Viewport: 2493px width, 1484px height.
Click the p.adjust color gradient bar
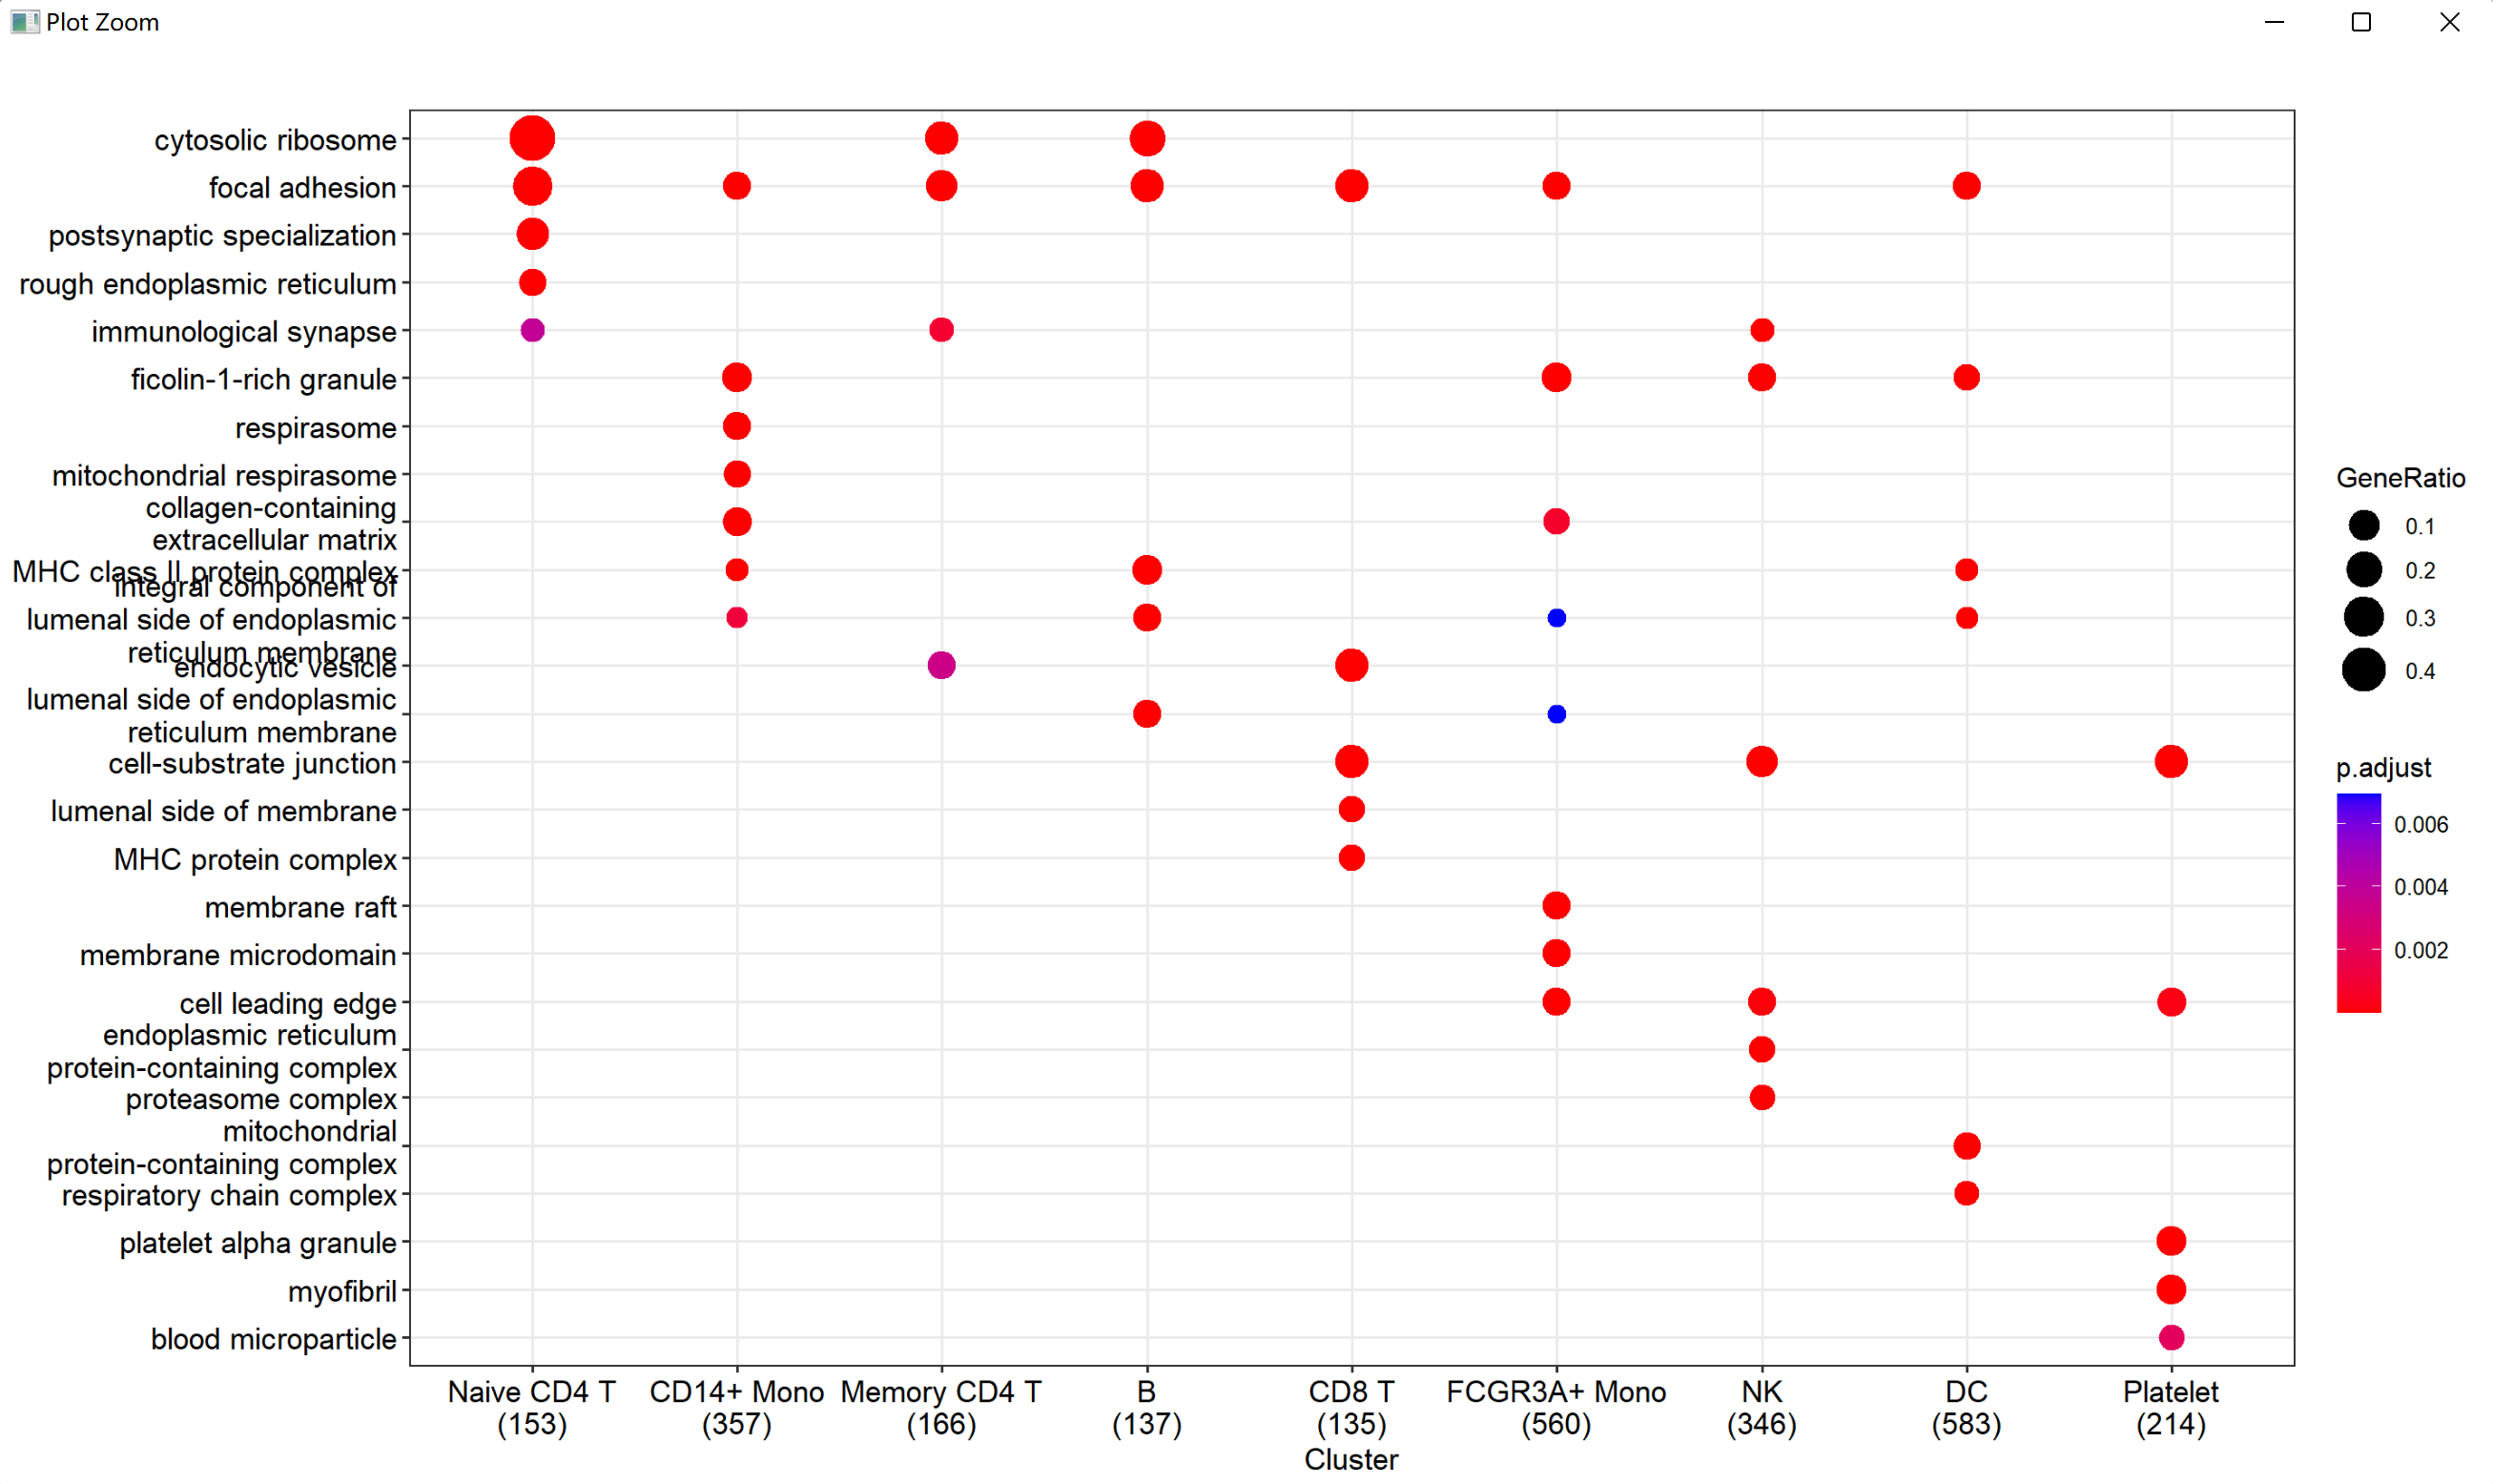pos(2359,903)
